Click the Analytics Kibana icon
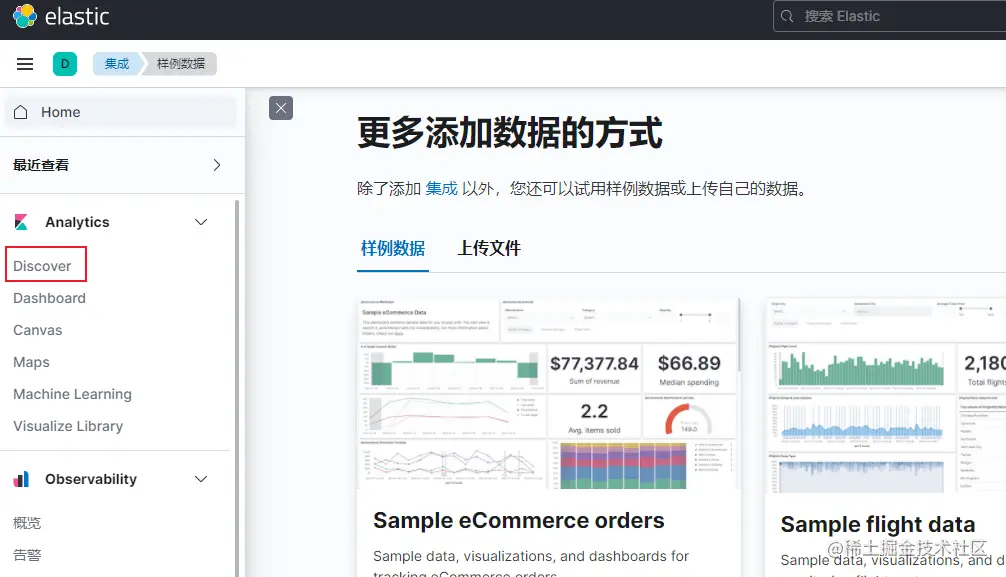Viewport: 1006px width, 577px height. (21, 222)
